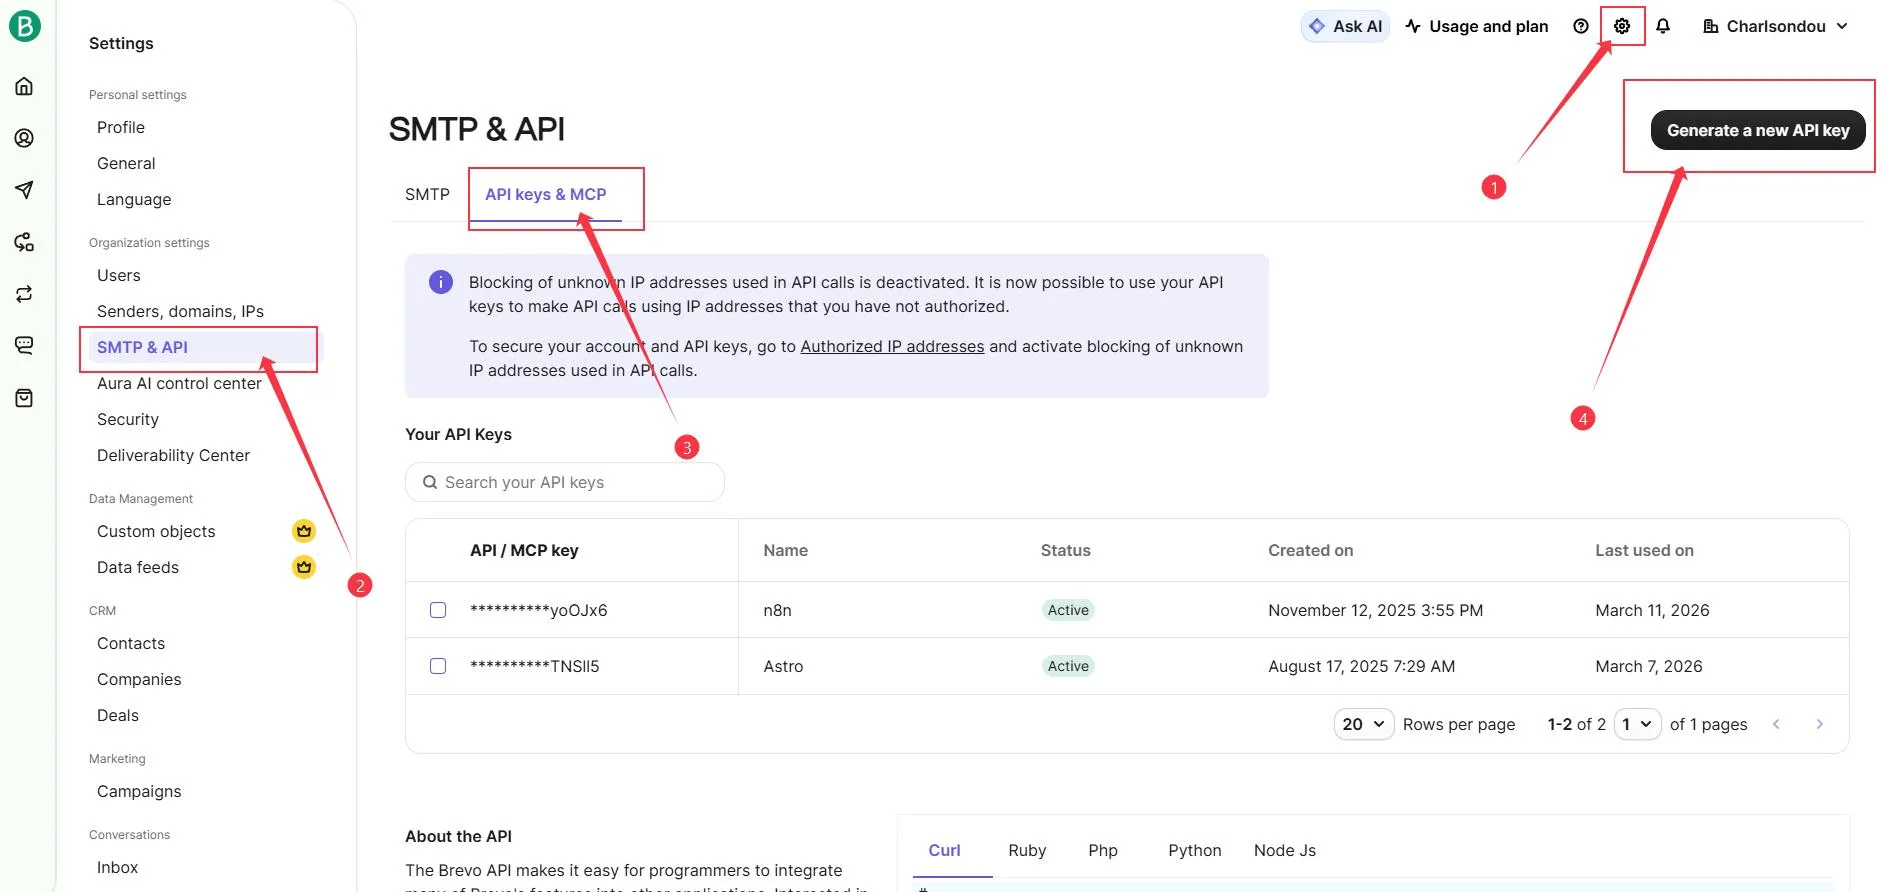The width and height of the screenshot is (1888, 892).
Task: Open the Conversations chat icon
Action: [24, 346]
